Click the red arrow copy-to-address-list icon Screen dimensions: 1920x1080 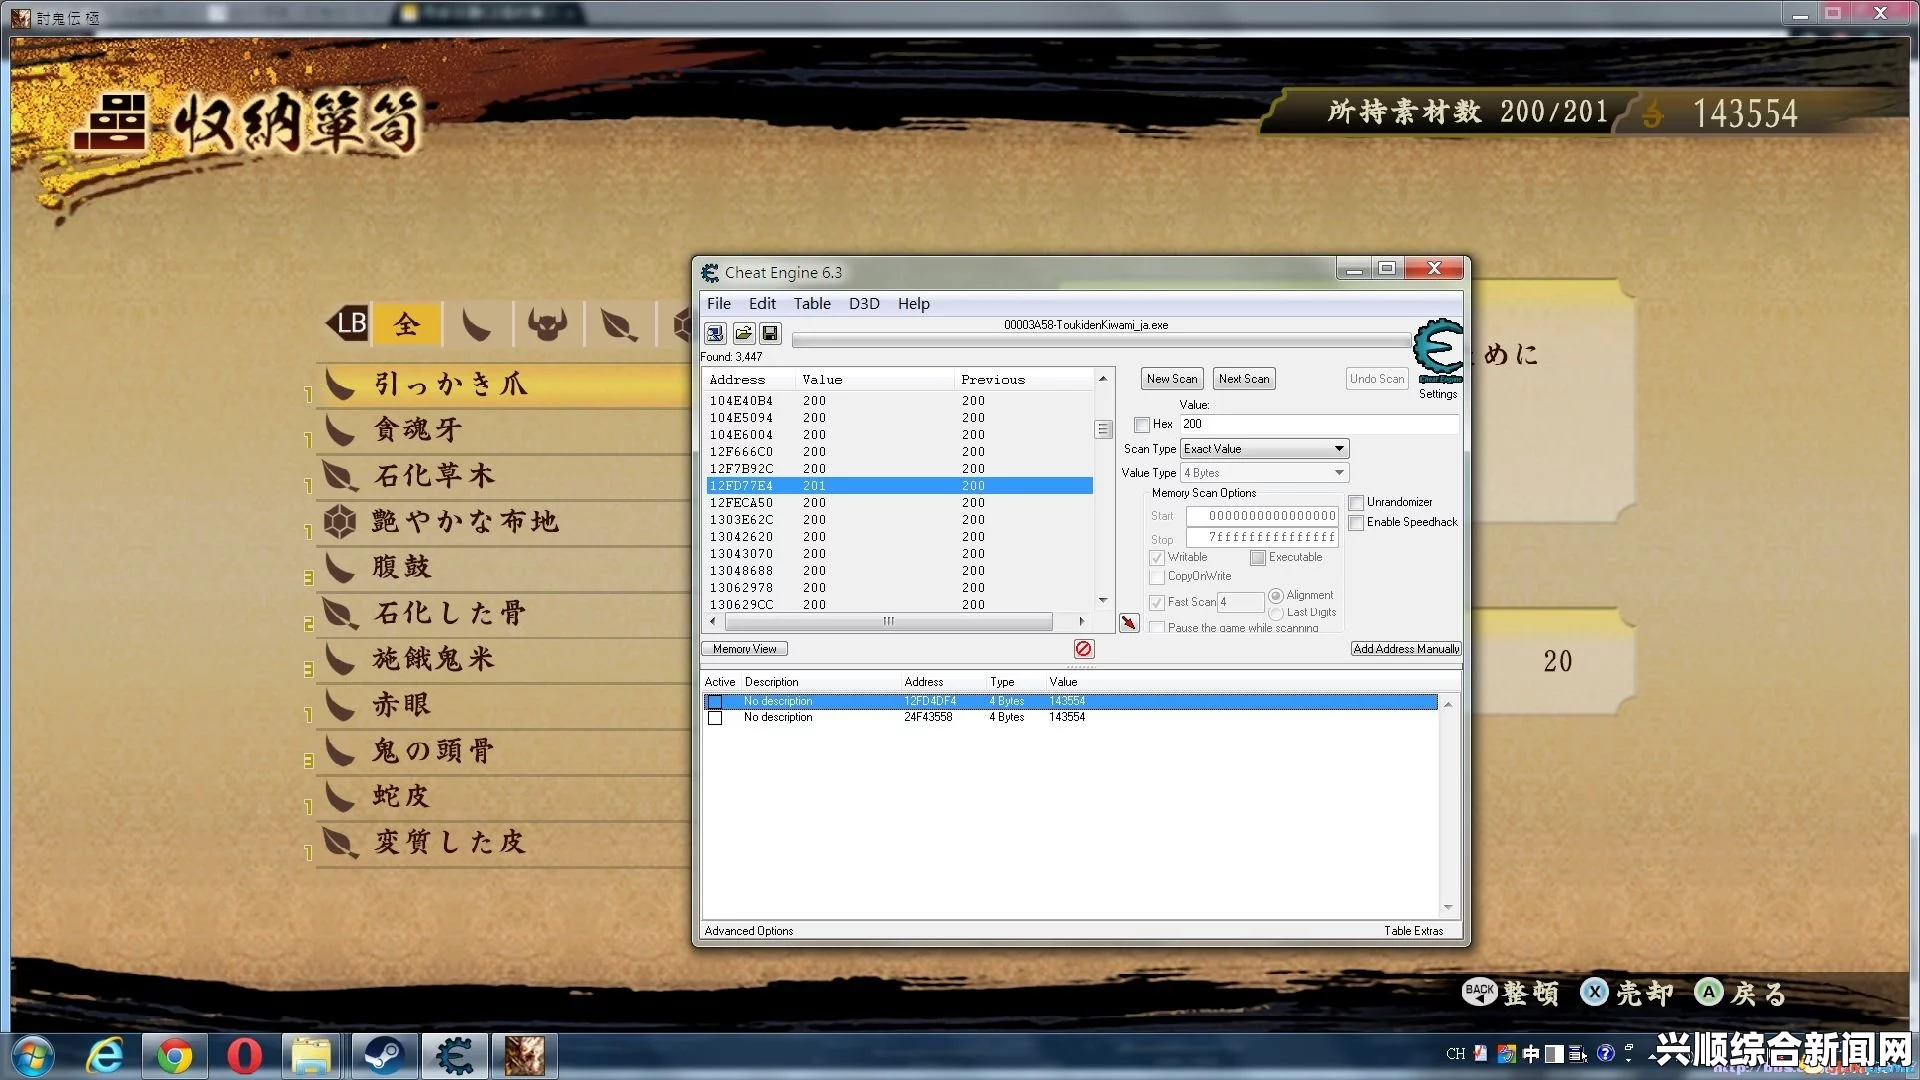pyautogui.click(x=1129, y=623)
